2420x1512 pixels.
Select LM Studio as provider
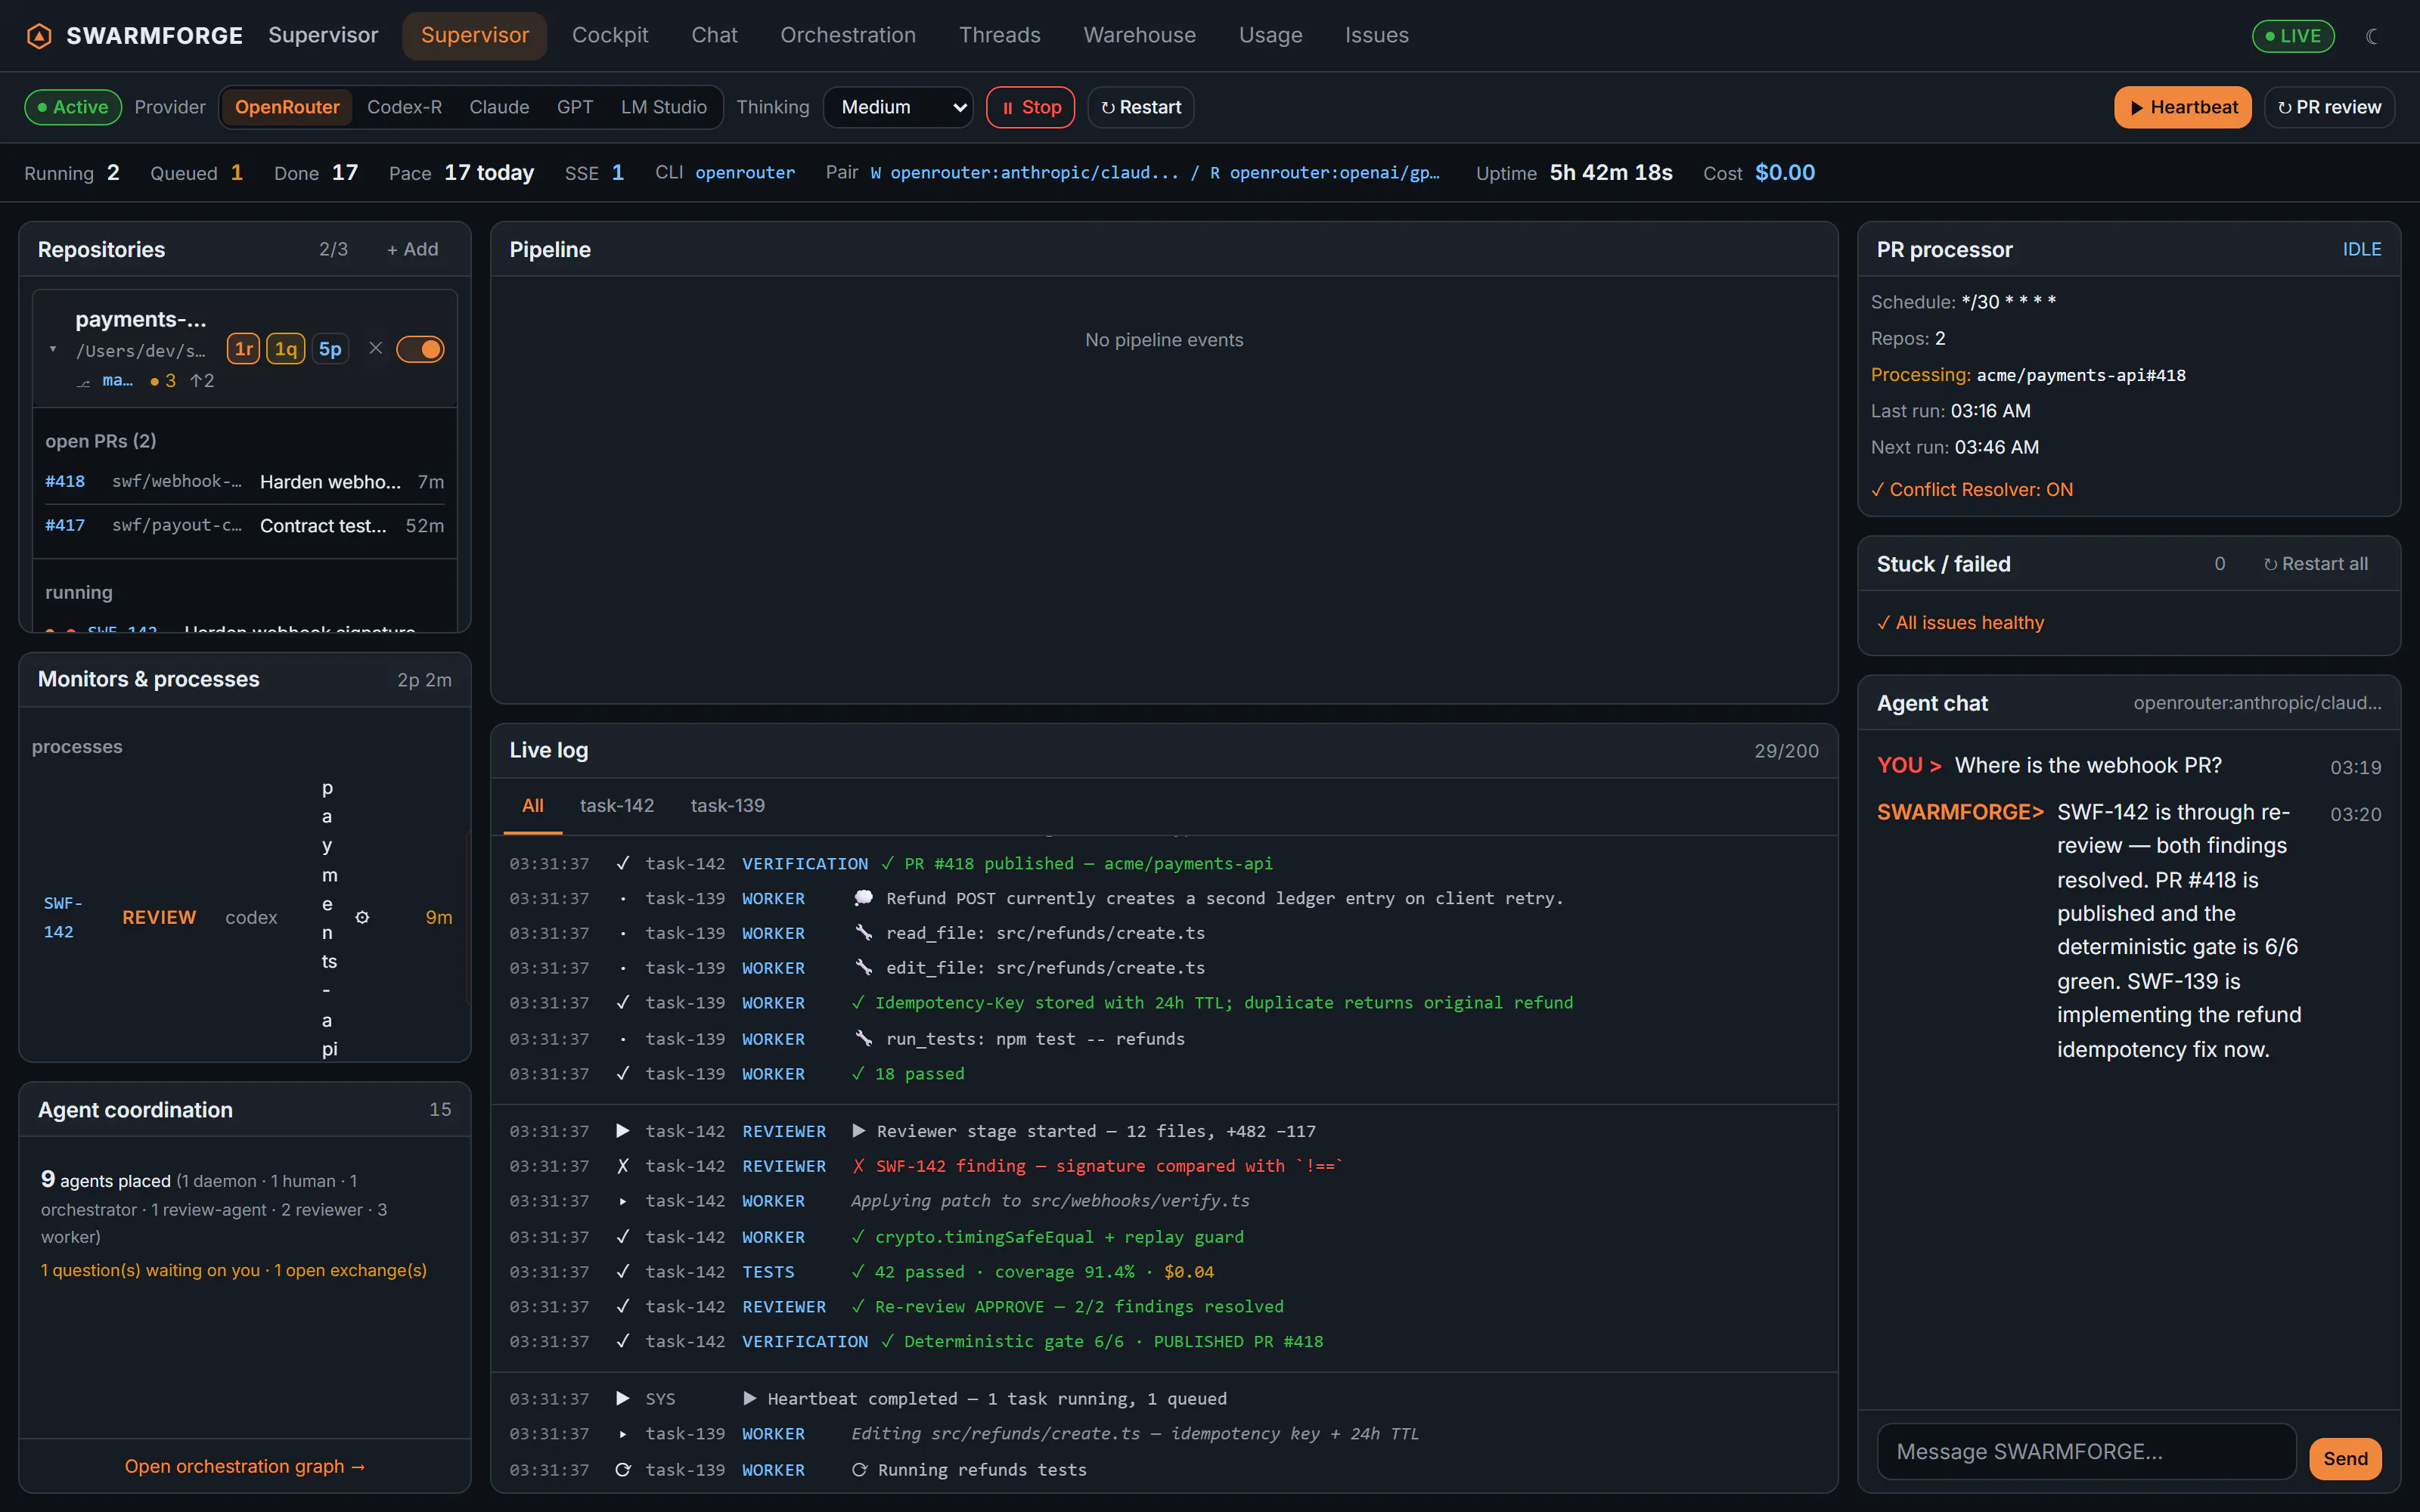(x=663, y=107)
